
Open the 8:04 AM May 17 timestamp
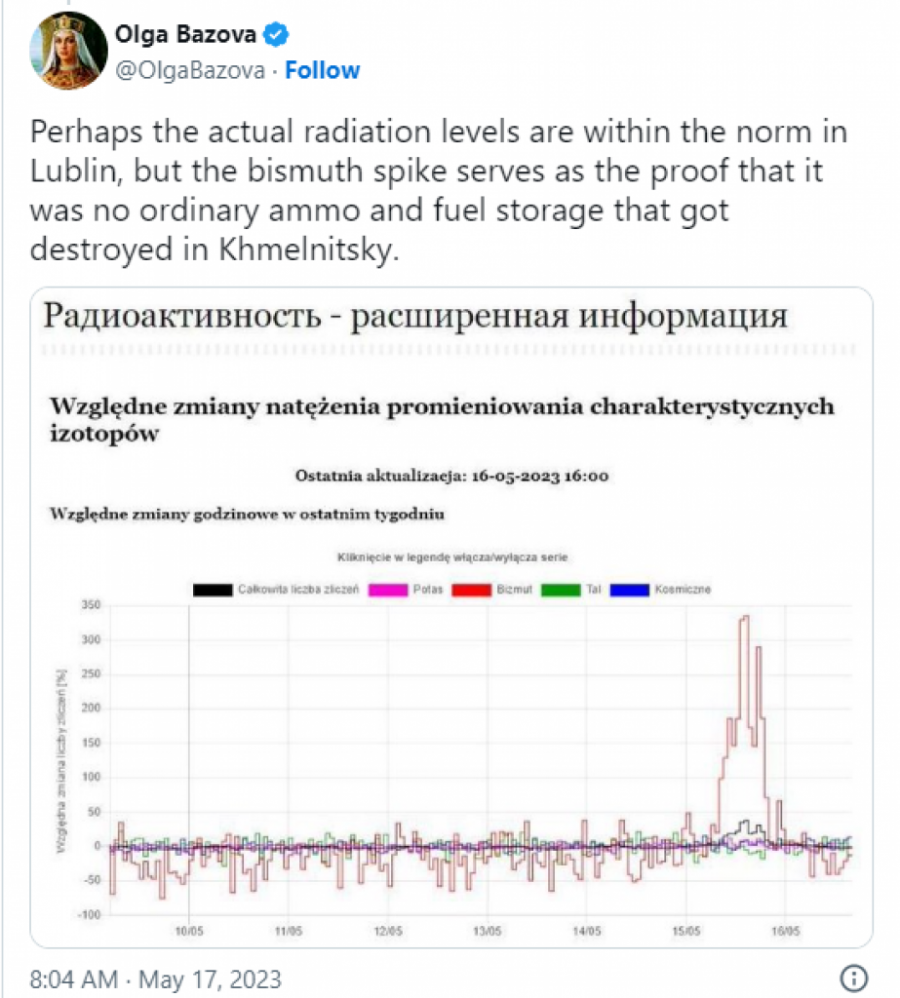pyautogui.click(x=142, y=977)
